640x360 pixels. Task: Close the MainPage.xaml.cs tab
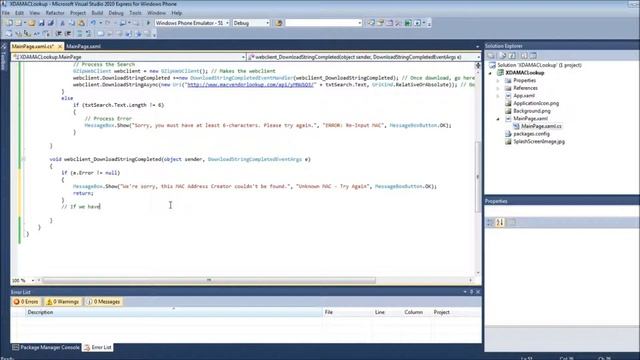[x=60, y=47]
